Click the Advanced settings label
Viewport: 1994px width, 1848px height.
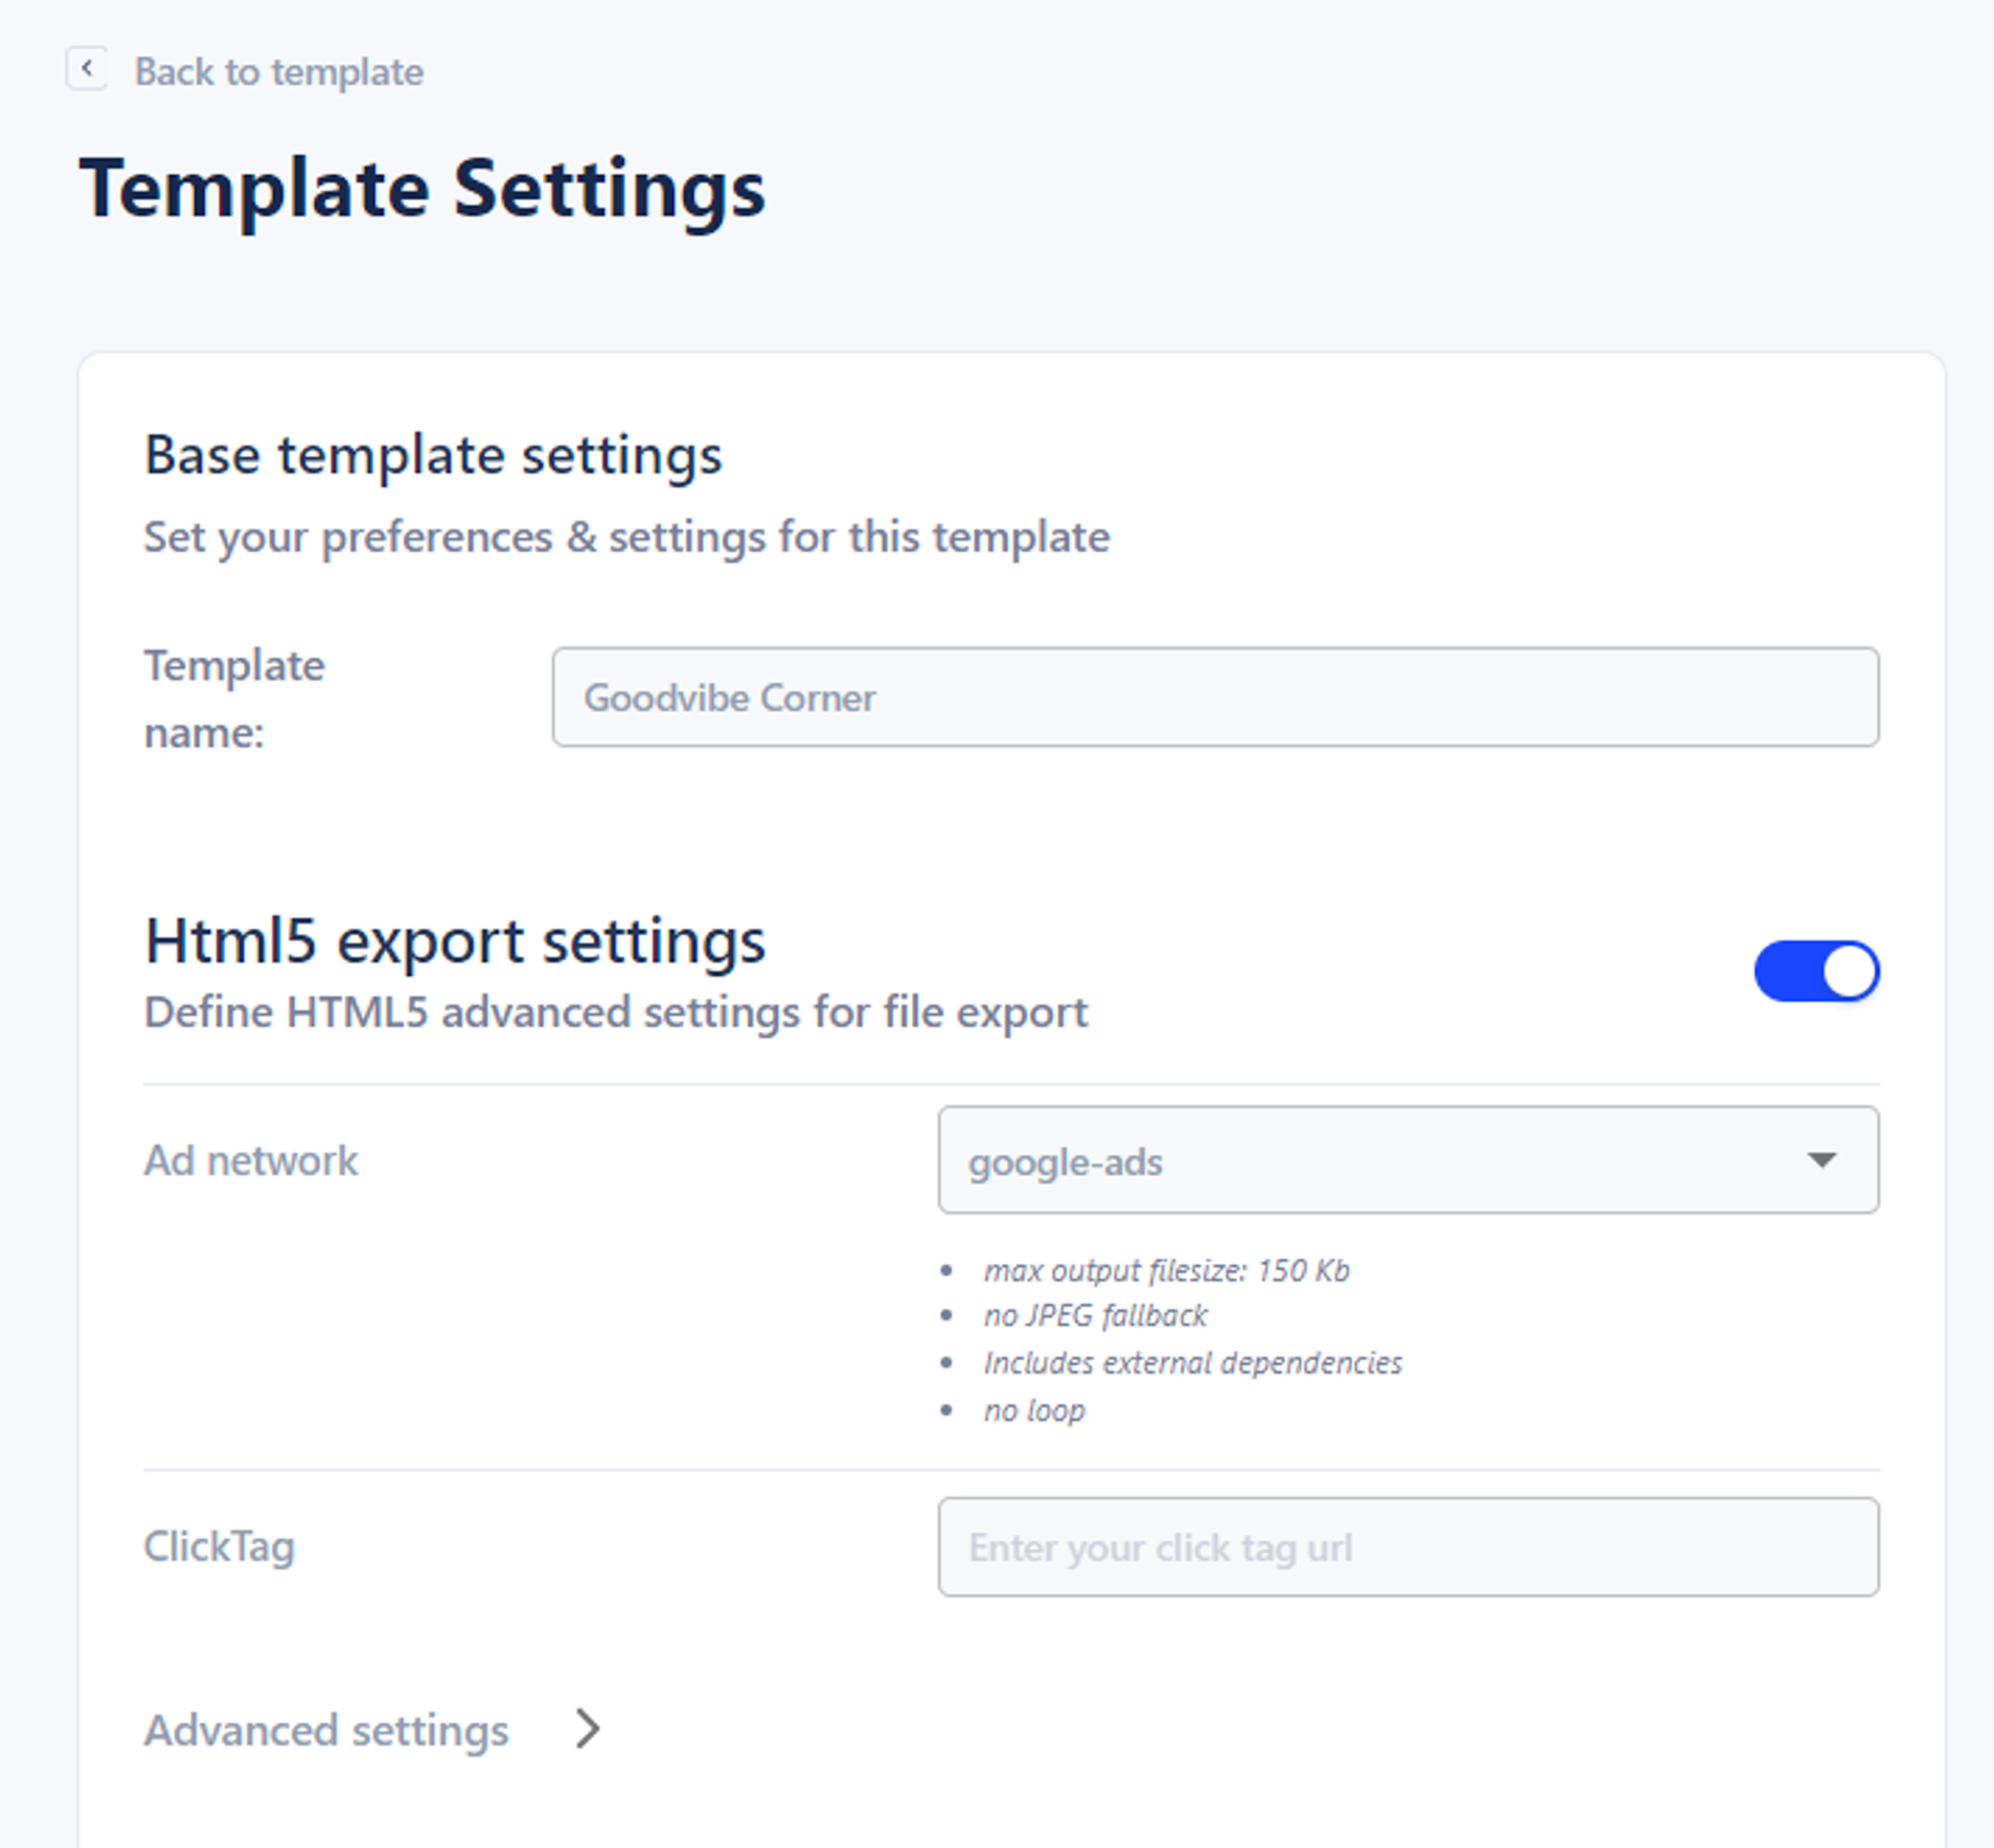click(326, 1730)
